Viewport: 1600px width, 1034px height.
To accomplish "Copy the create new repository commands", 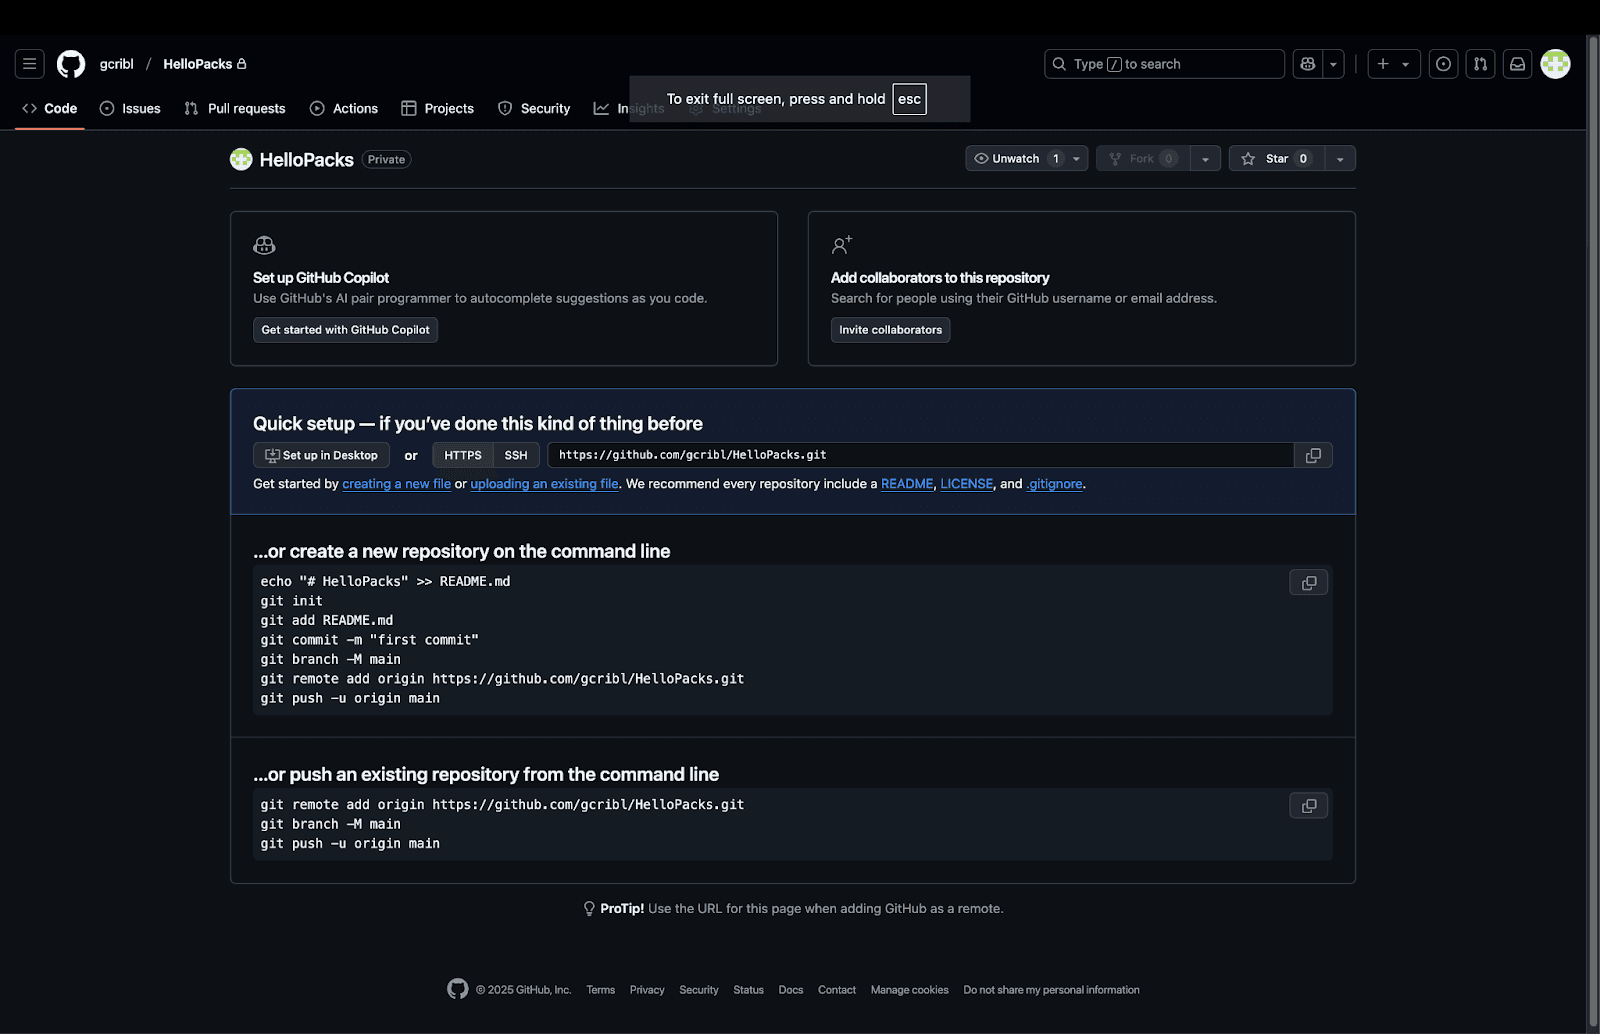I will pyautogui.click(x=1308, y=583).
